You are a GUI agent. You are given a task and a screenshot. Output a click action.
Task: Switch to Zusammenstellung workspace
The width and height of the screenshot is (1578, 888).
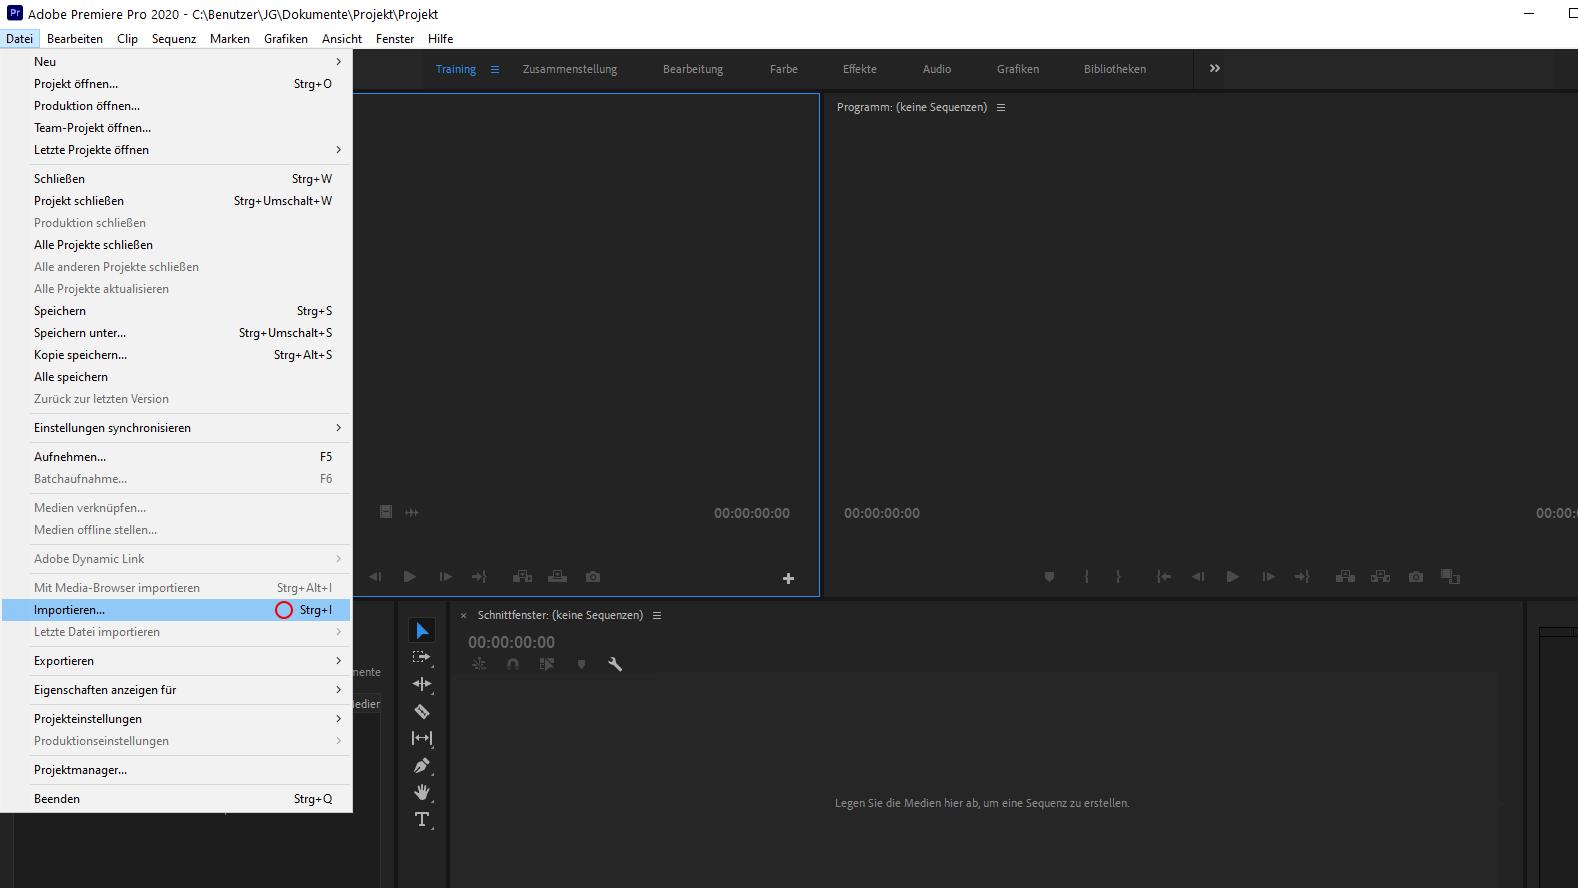(x=570, y=69)
